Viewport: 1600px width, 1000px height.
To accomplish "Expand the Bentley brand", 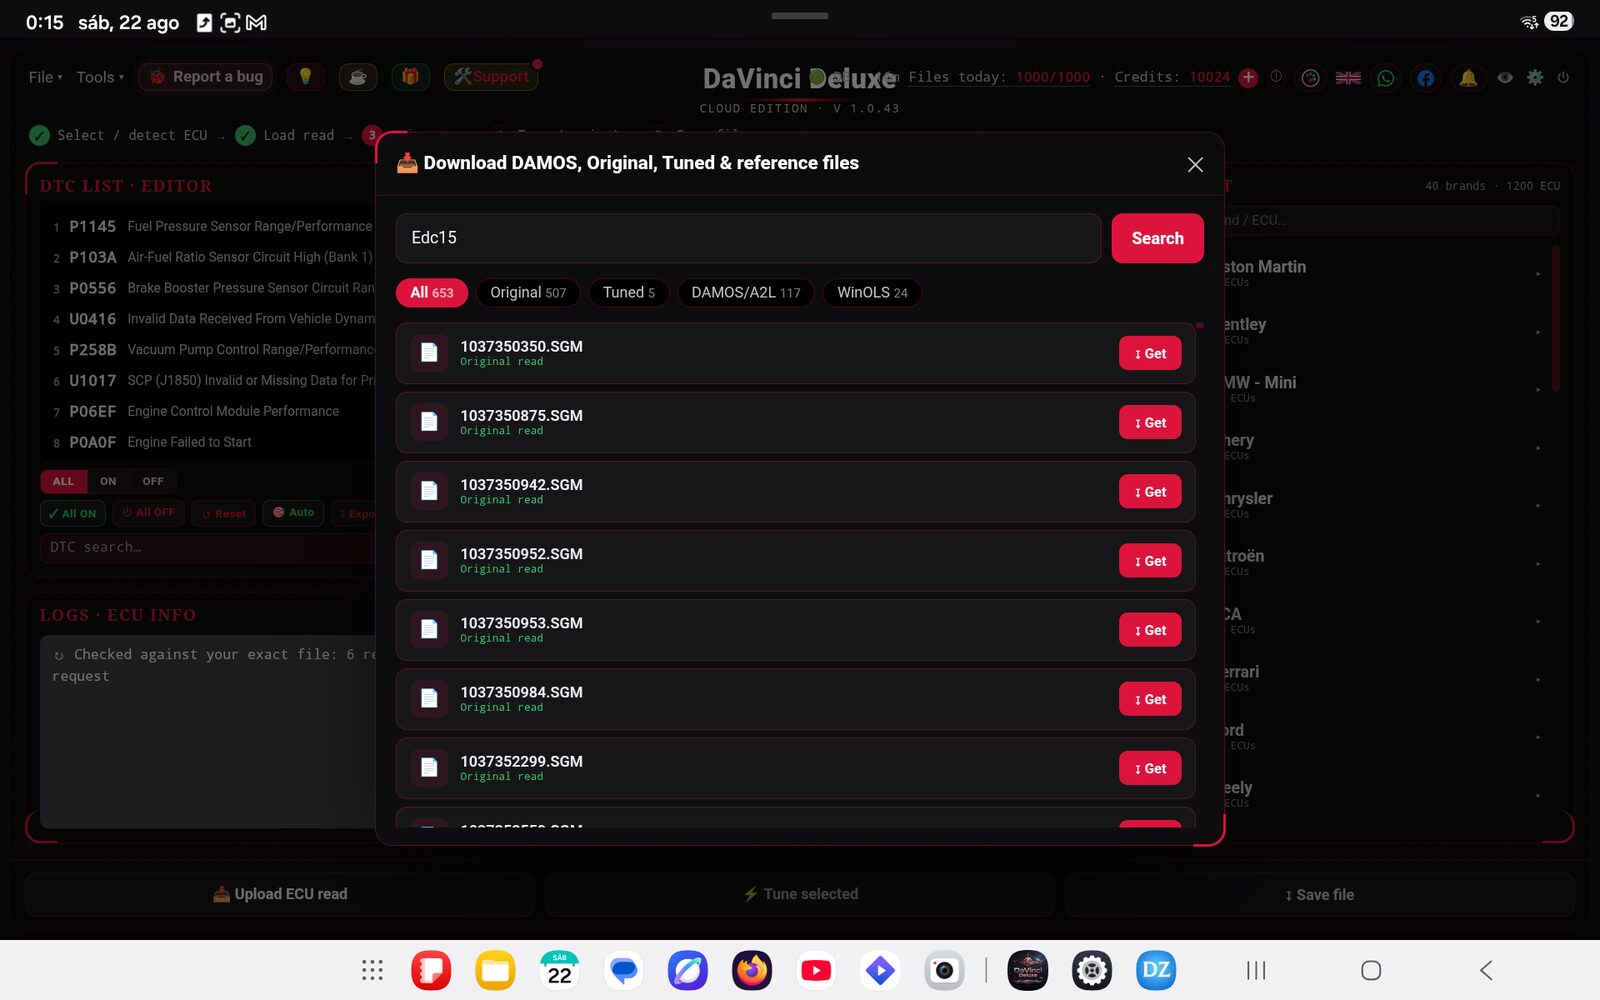I will [x=1385, y=331].
